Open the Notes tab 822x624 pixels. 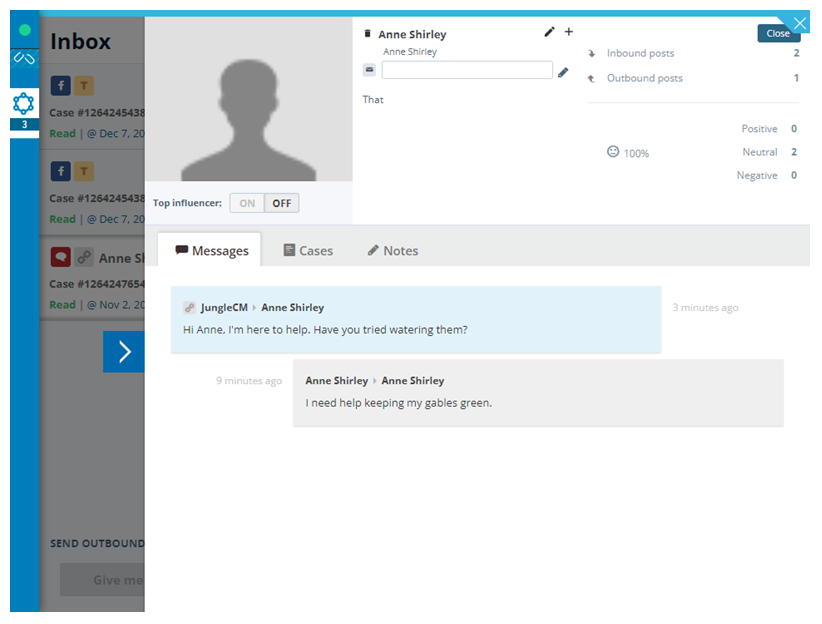(393, 251)
